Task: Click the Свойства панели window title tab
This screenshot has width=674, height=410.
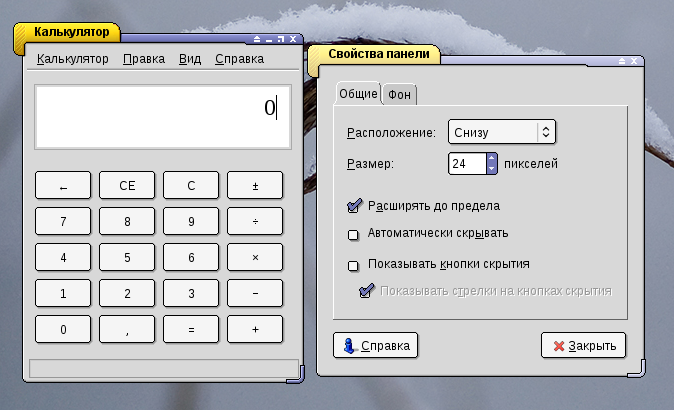Action: [379, 54]
